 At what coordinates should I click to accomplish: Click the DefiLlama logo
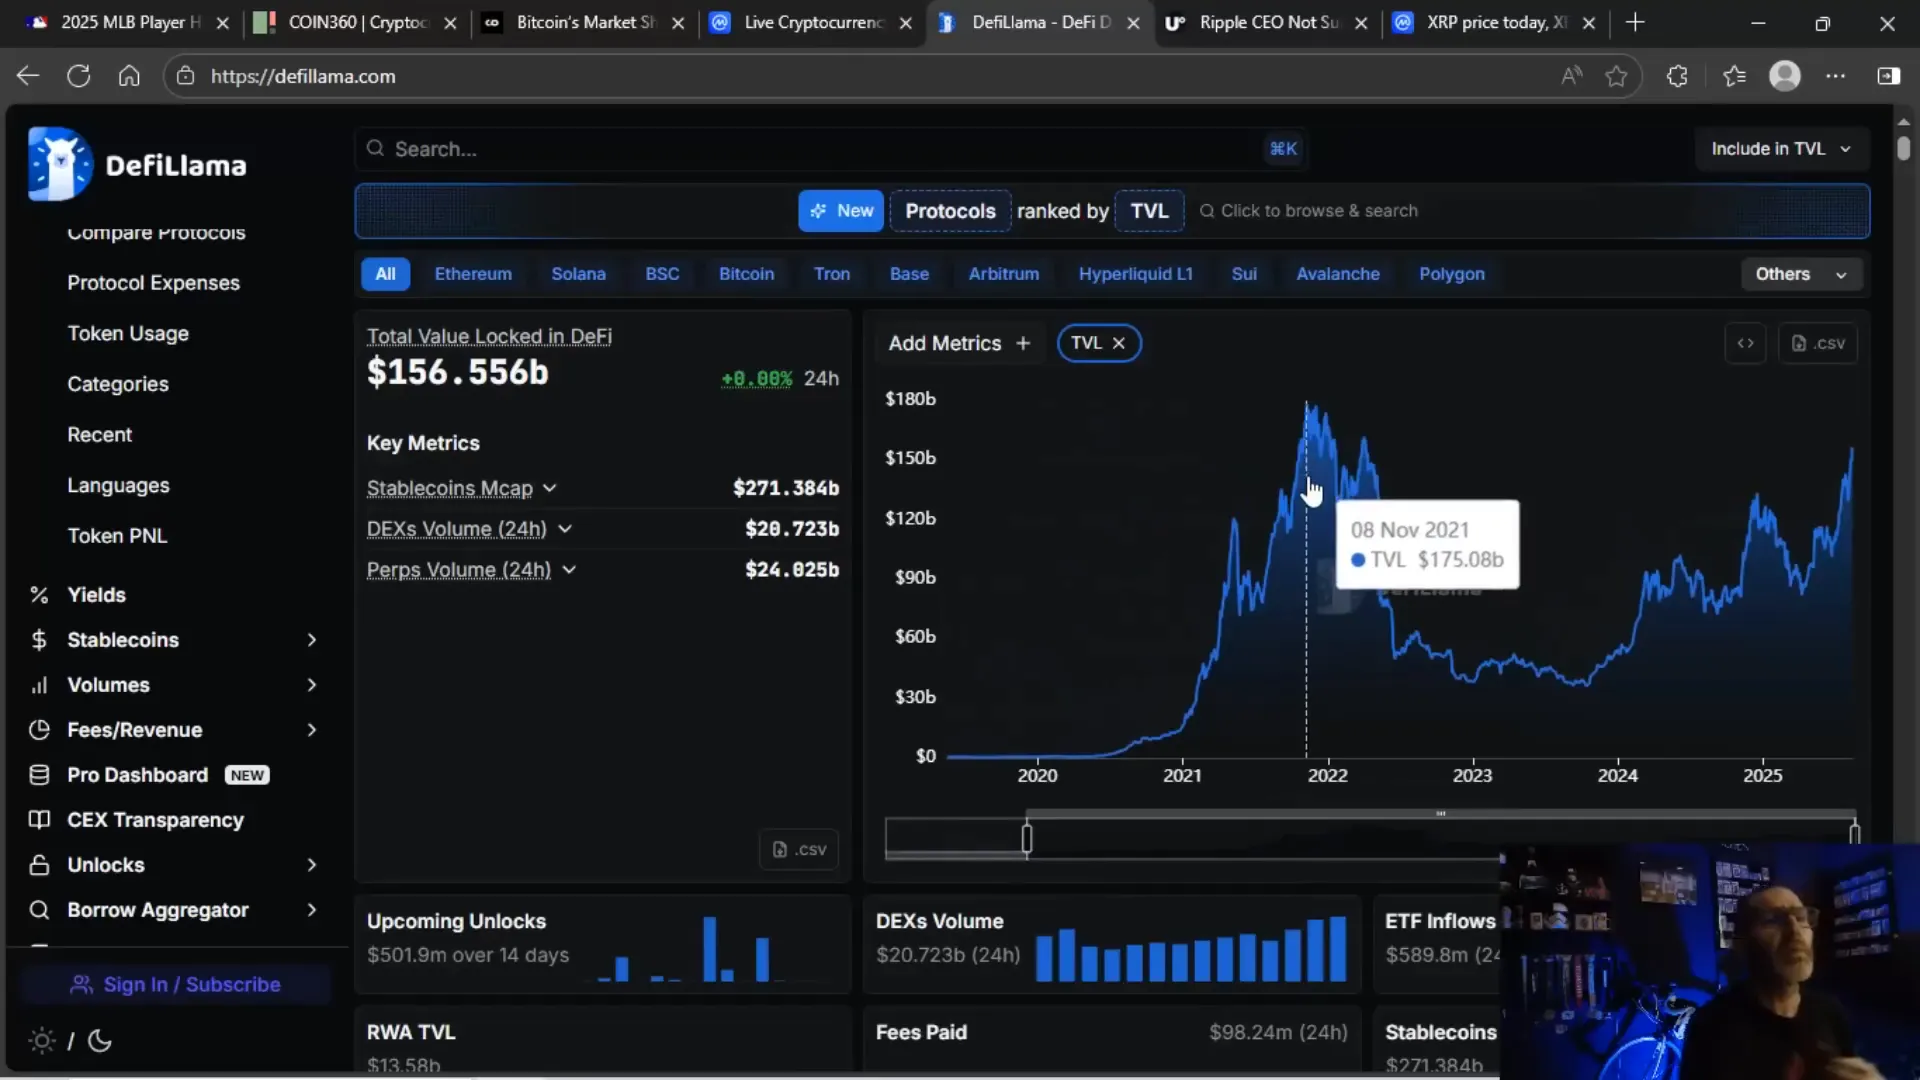click(137, 164)
